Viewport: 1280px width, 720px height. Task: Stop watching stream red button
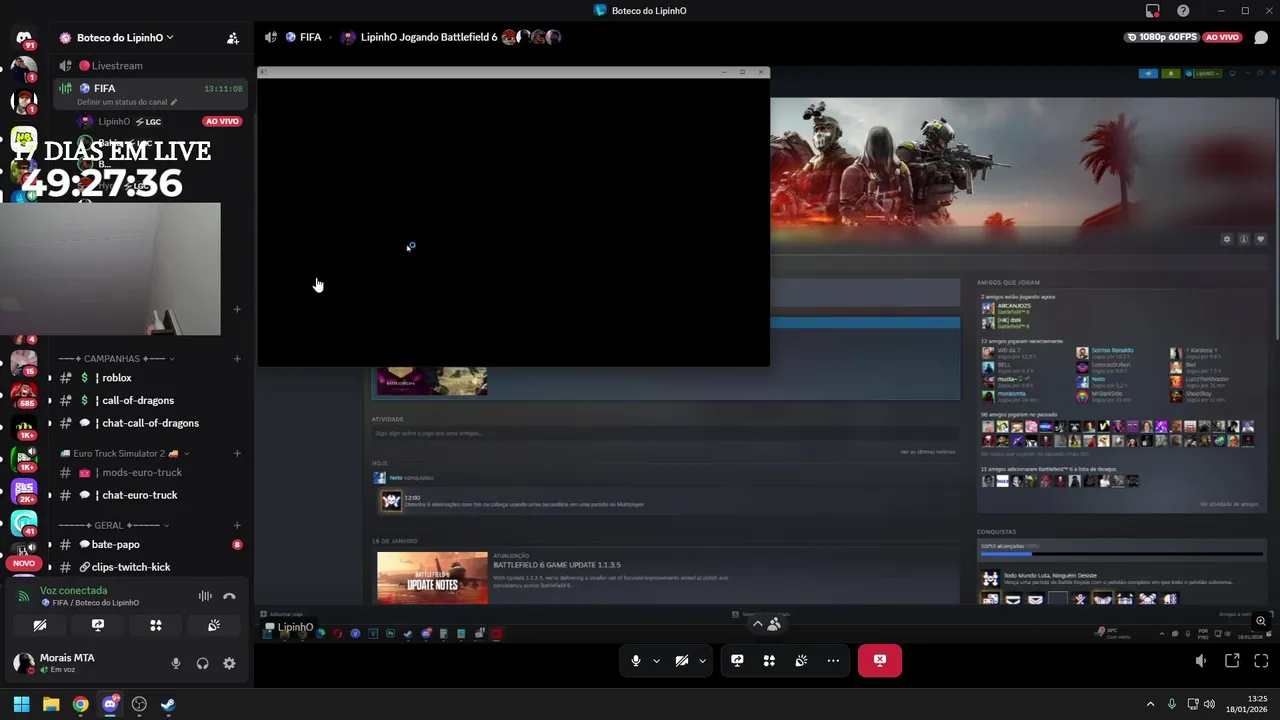click(880, 660)
